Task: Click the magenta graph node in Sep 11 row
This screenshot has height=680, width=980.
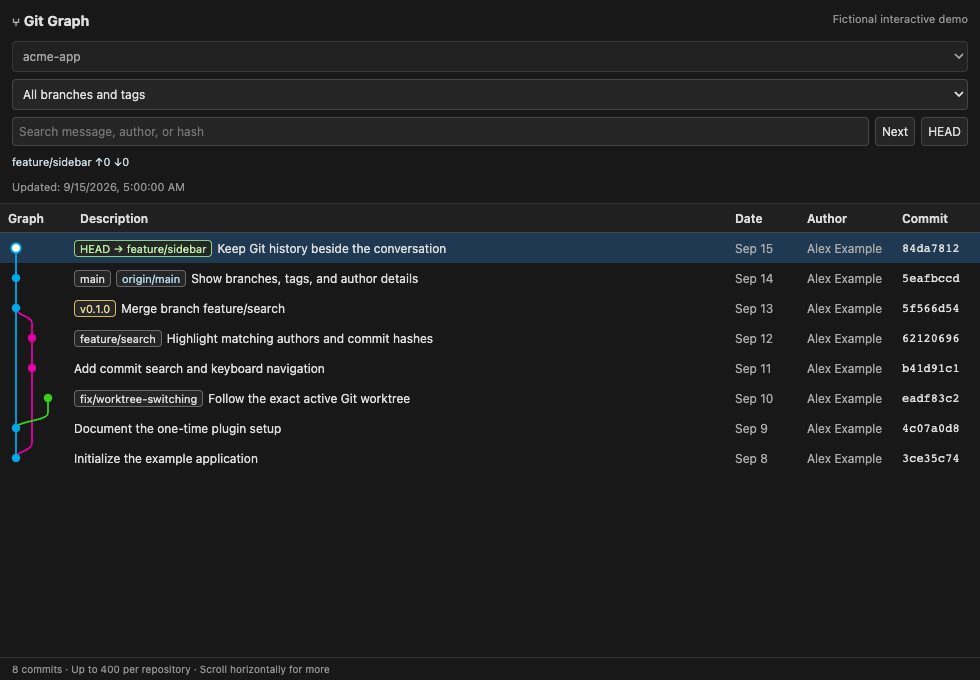Action: pyautogui.click(x=32, y=368)
